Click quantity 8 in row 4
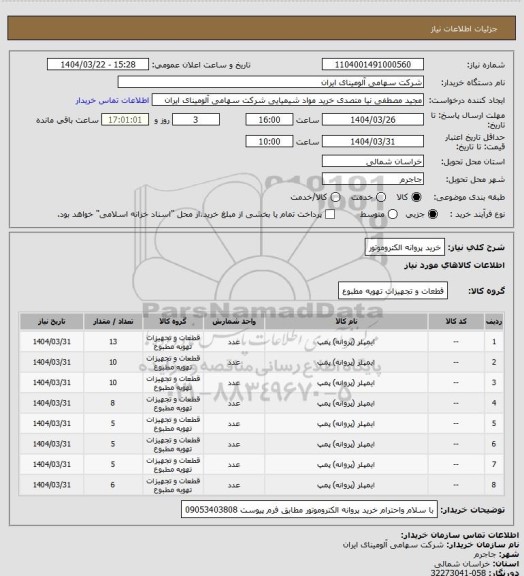The image size is (524, 576). (113, 403)
